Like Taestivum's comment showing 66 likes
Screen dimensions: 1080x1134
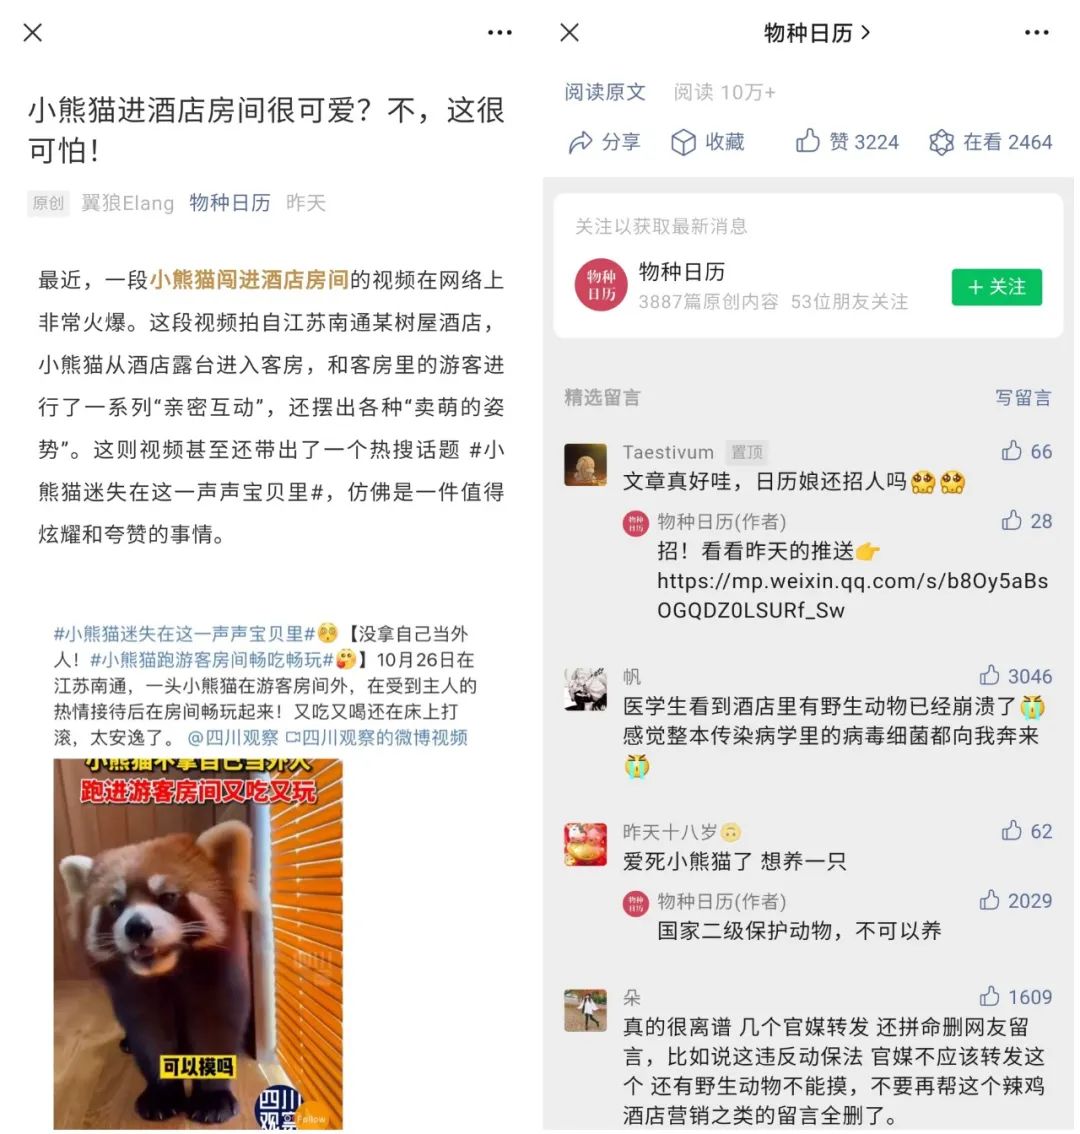point(1011,451)
